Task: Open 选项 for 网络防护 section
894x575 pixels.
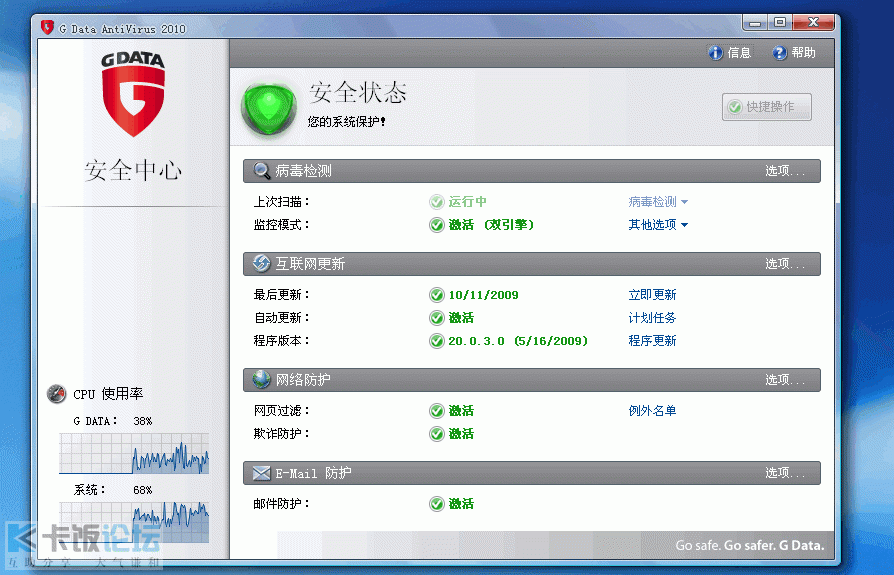Action: pyautogui.click(x=785, y=380)
